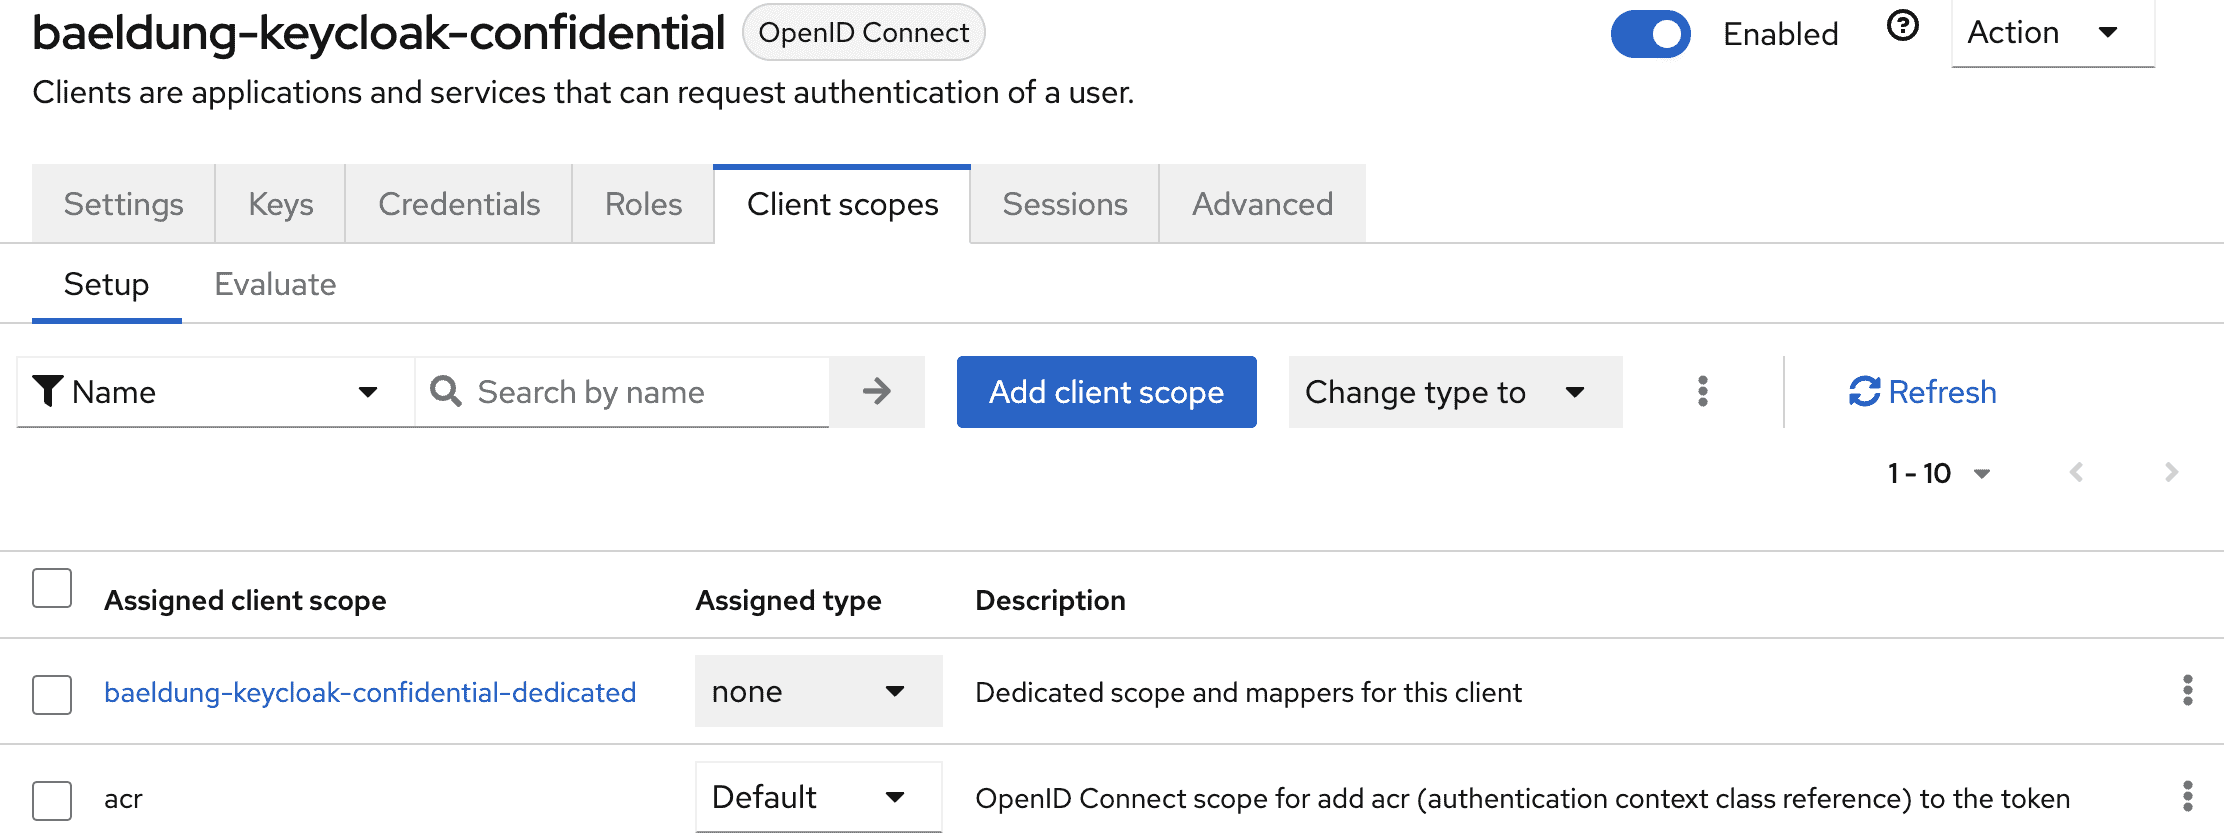Open the baeldung-keycloak-confidential-dedicated link
Viewport: 2224px width, 836px height.
[x=370, y=692]
